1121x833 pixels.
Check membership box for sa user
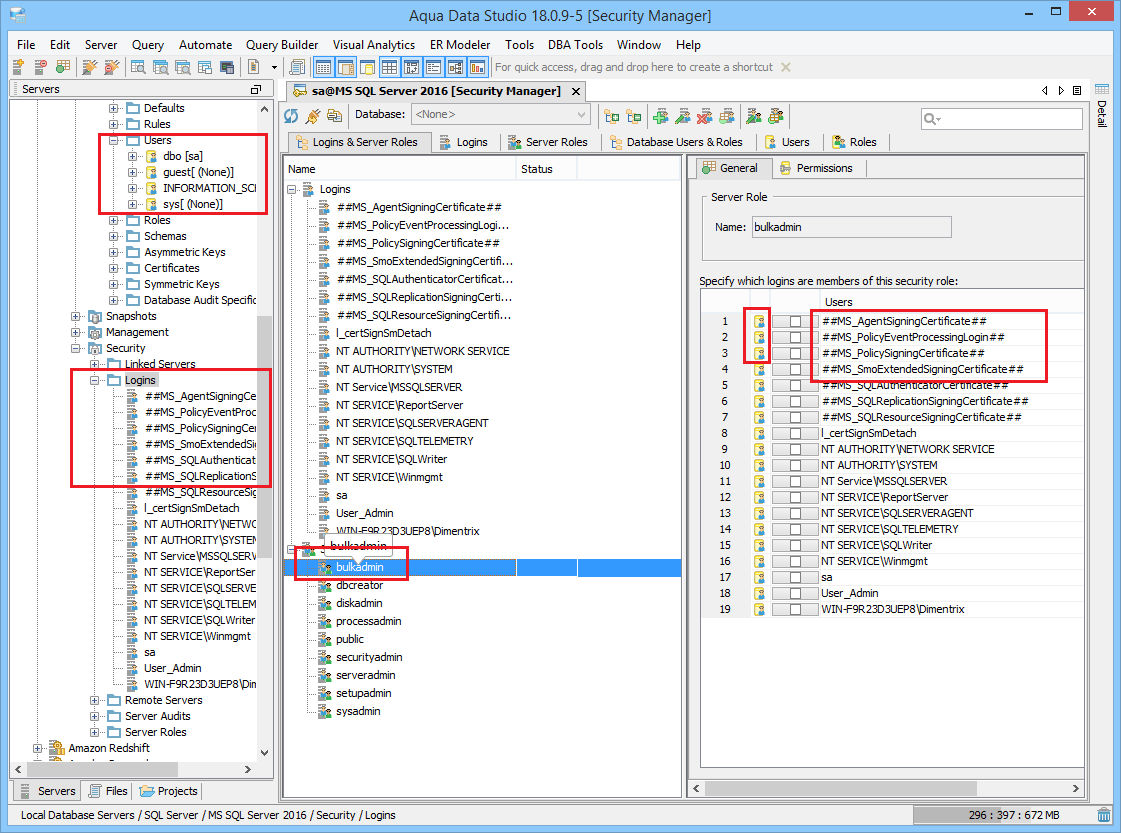(795, 578)
